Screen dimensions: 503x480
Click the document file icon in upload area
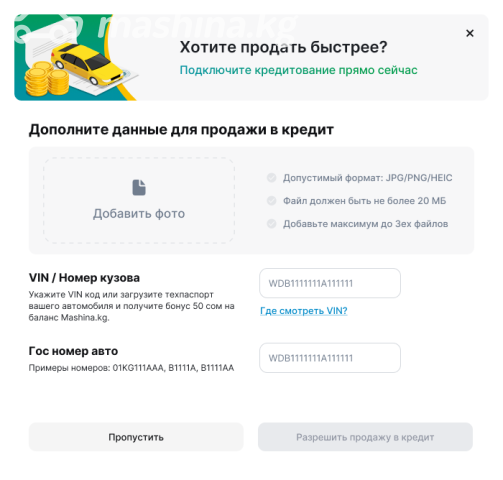tap(139, 187)
